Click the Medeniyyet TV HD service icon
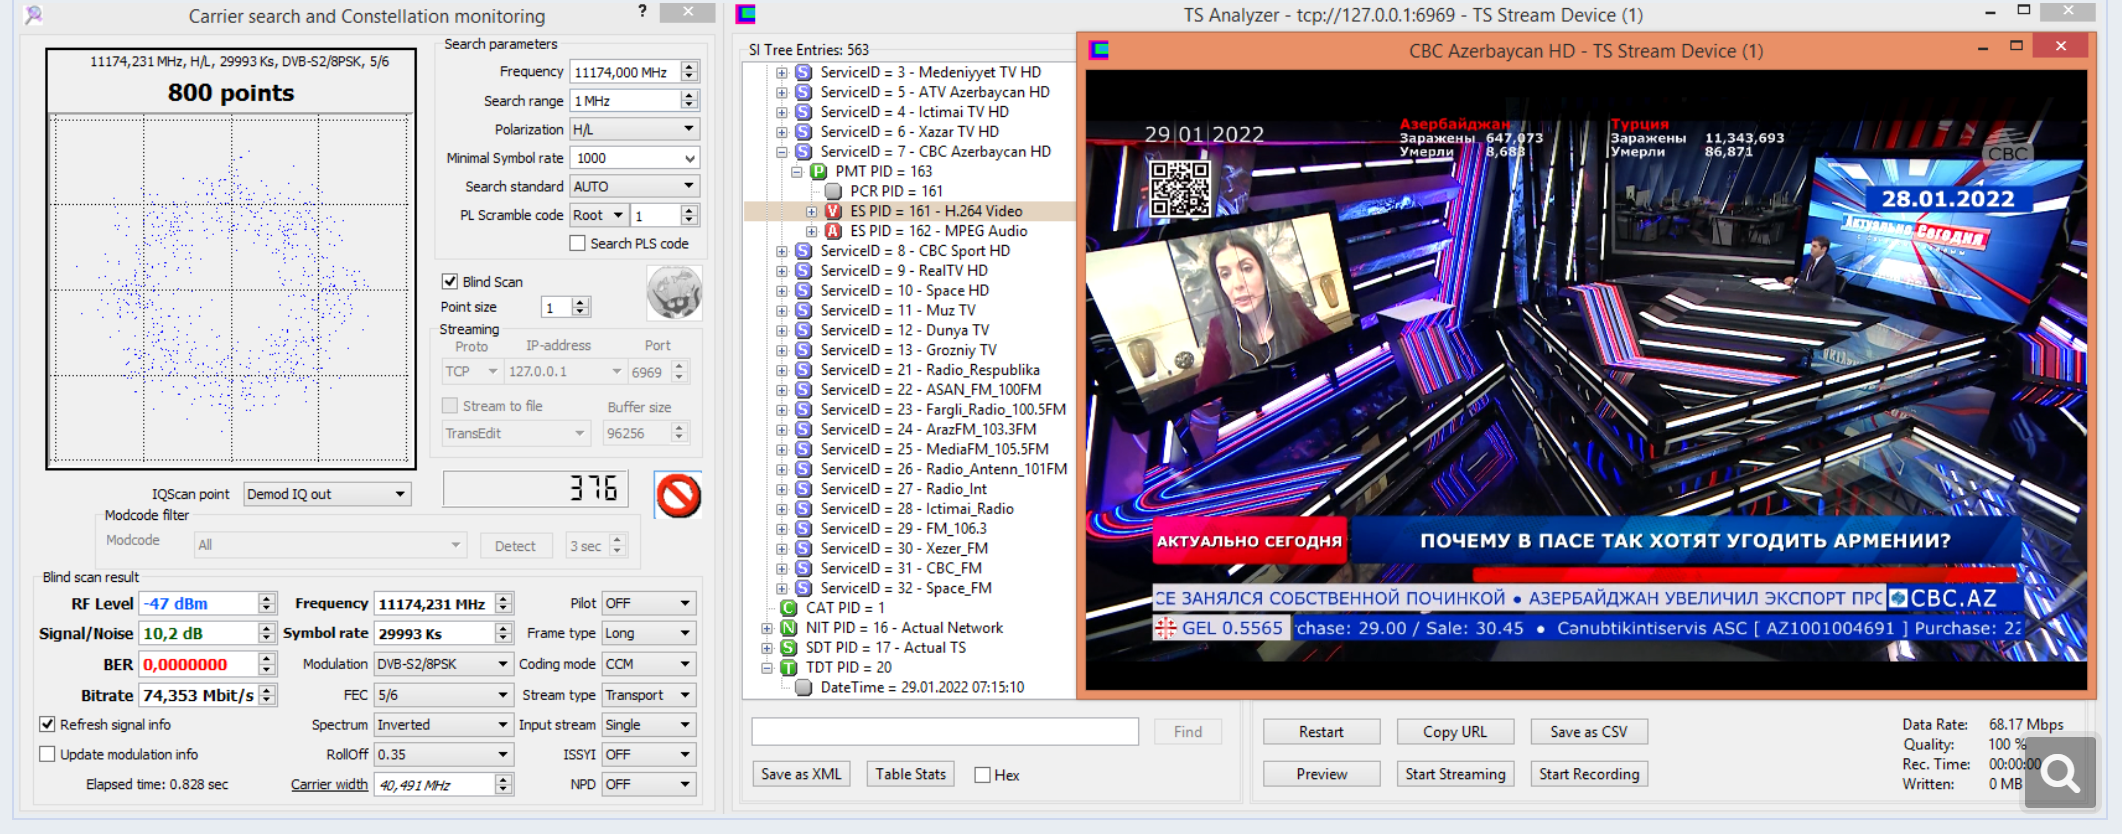Viewport: 2122px width, 834px height. 803,72
